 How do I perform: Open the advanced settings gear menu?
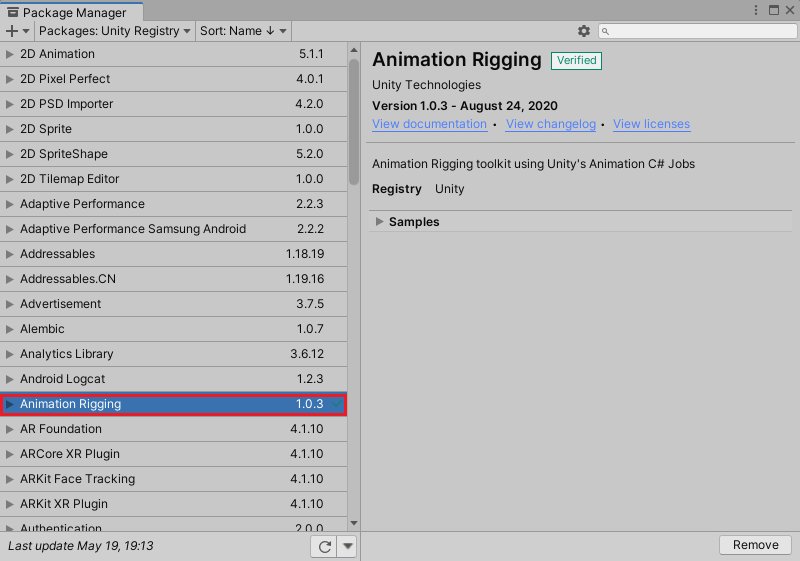click(x=584, y=31)
